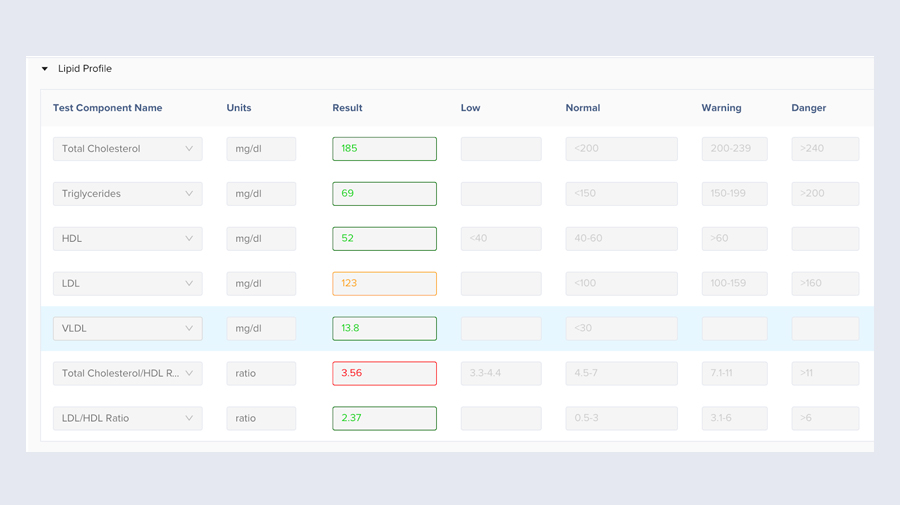Click the Total Cholesterol/HDL Ratio units field
This screenshot has width=900, height=505.
click(x=261, y=373)
